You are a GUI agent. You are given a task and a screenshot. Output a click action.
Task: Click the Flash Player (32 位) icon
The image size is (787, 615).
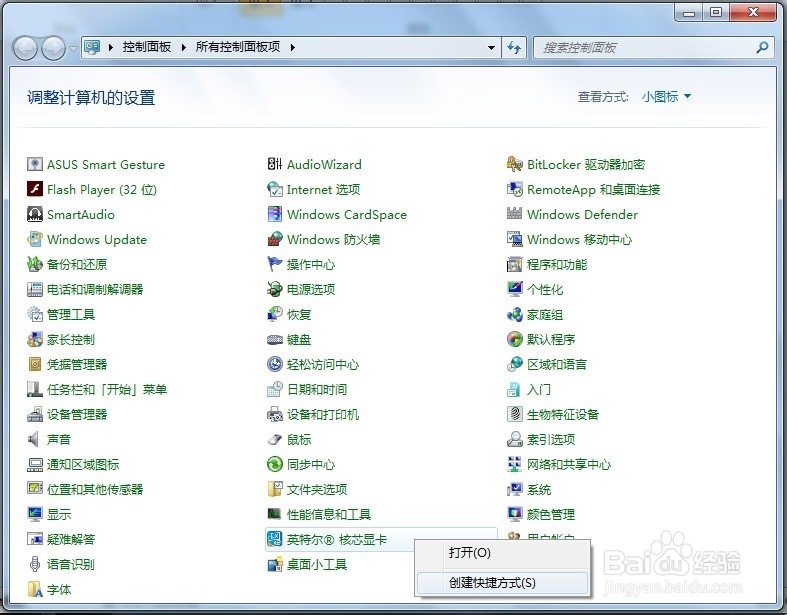tap(35, 189)
